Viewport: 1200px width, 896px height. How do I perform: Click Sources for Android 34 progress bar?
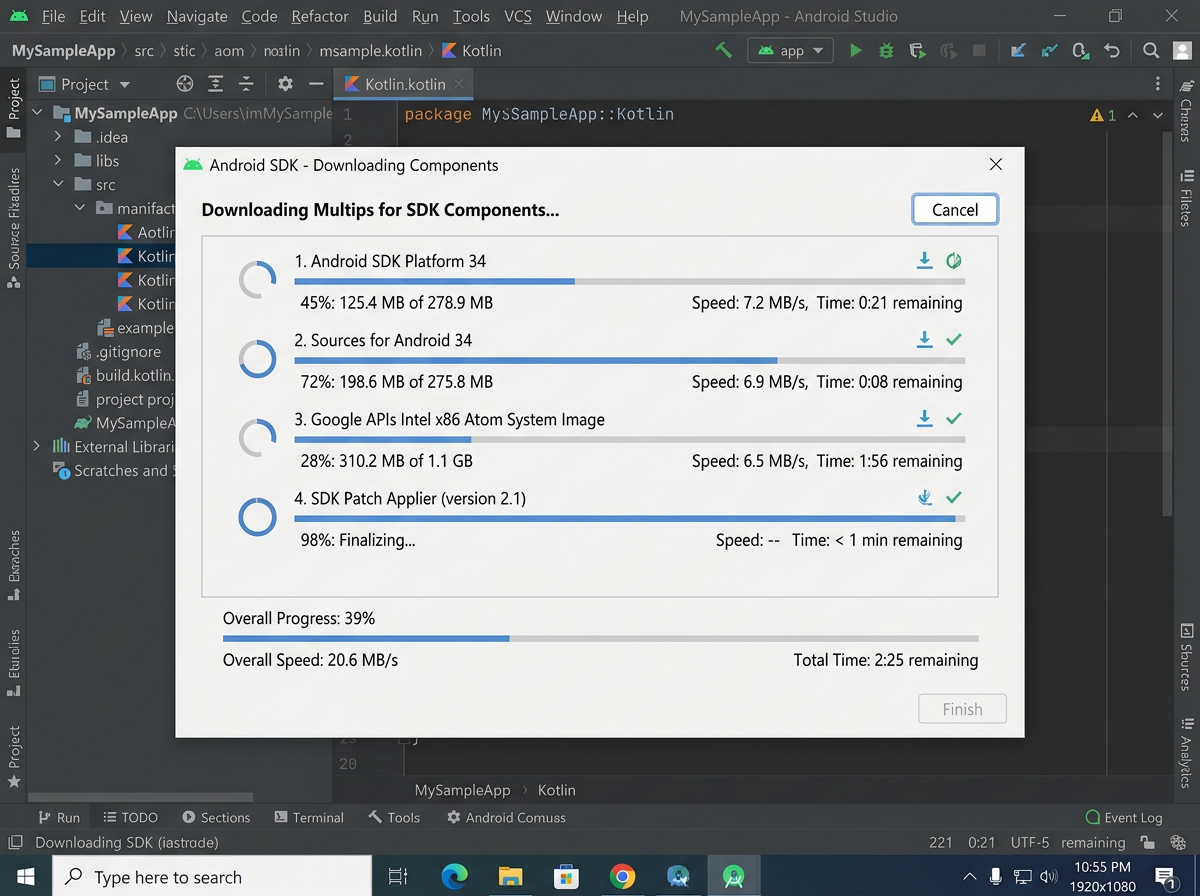[630, 360]
